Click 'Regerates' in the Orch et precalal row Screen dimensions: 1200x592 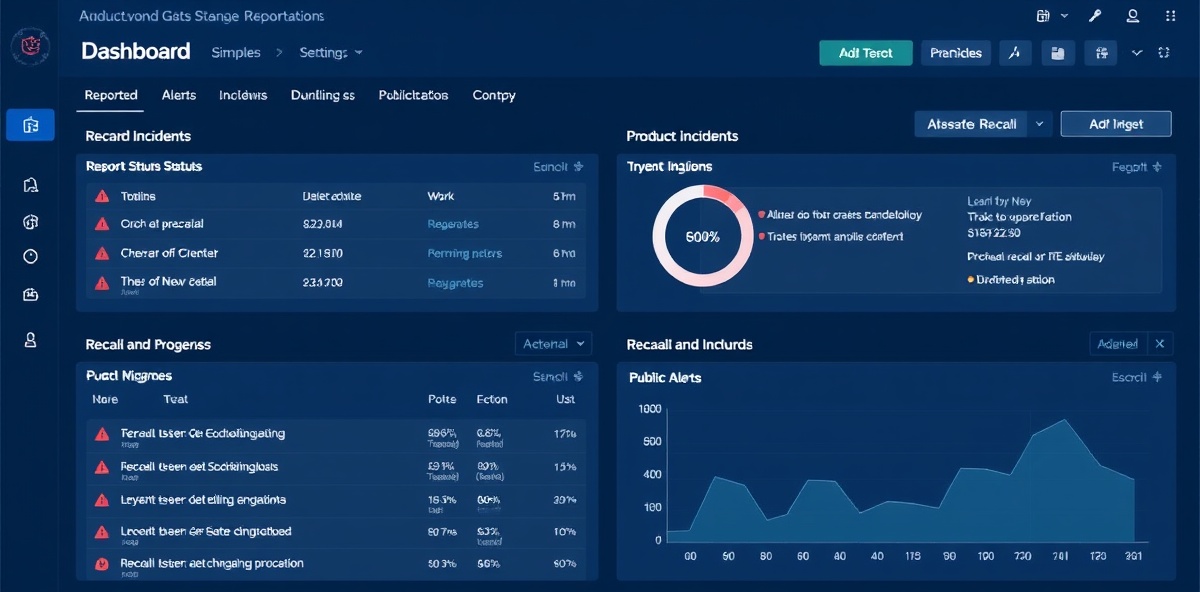pyautogui.click(x=453, y=225)
